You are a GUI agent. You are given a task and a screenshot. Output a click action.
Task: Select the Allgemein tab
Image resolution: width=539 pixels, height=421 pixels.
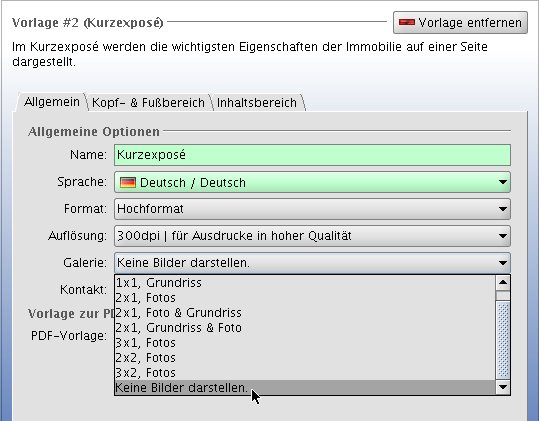[x=52, y=102]
